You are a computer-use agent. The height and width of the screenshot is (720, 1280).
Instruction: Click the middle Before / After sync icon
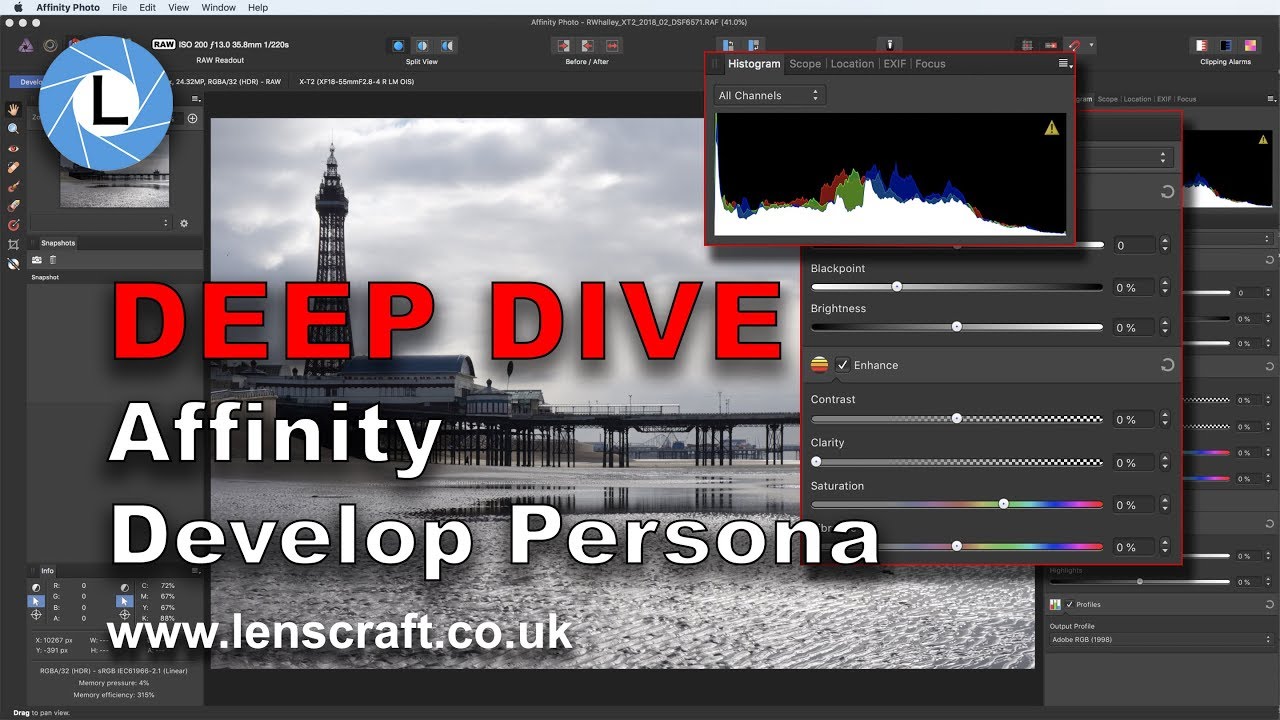tap(587, 45)
